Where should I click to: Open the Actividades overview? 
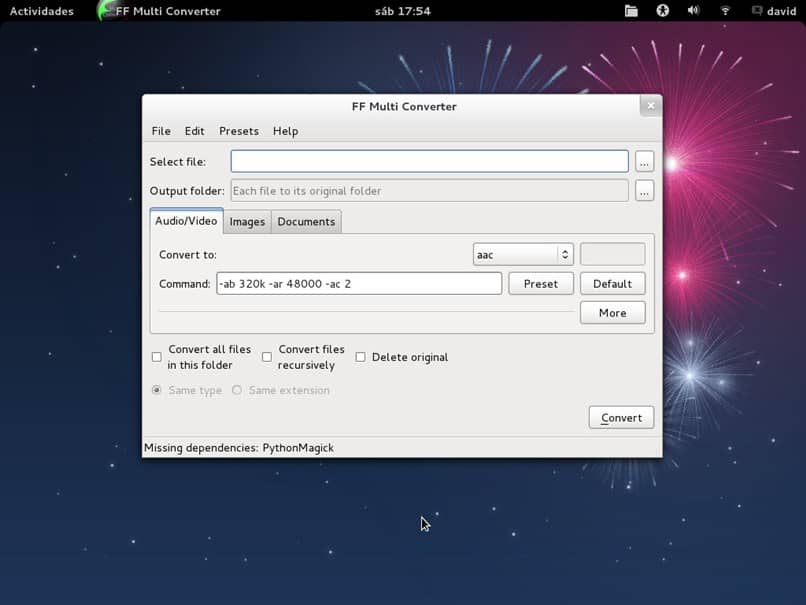[42, 11]
